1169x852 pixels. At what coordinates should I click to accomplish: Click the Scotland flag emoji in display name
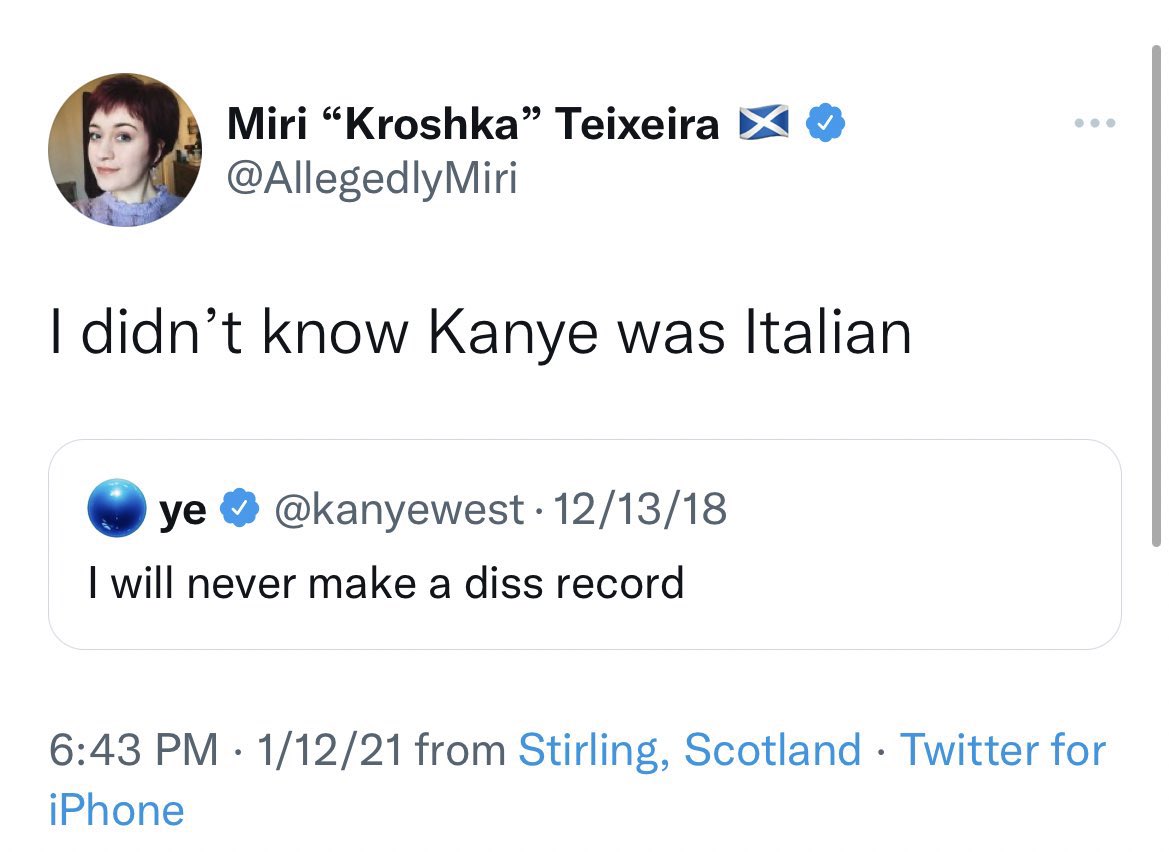tap(763, 123)
